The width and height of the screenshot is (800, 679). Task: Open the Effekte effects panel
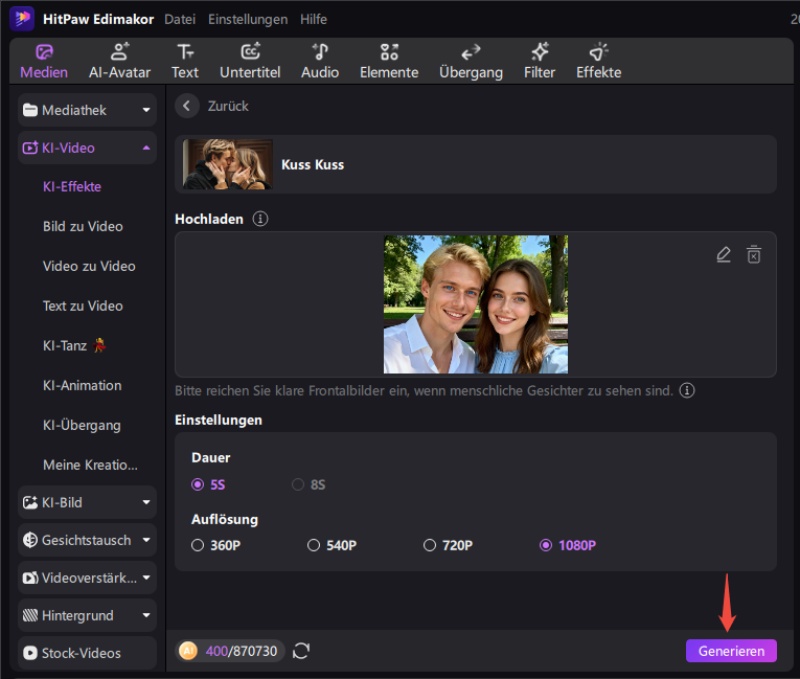pos(598,61)
